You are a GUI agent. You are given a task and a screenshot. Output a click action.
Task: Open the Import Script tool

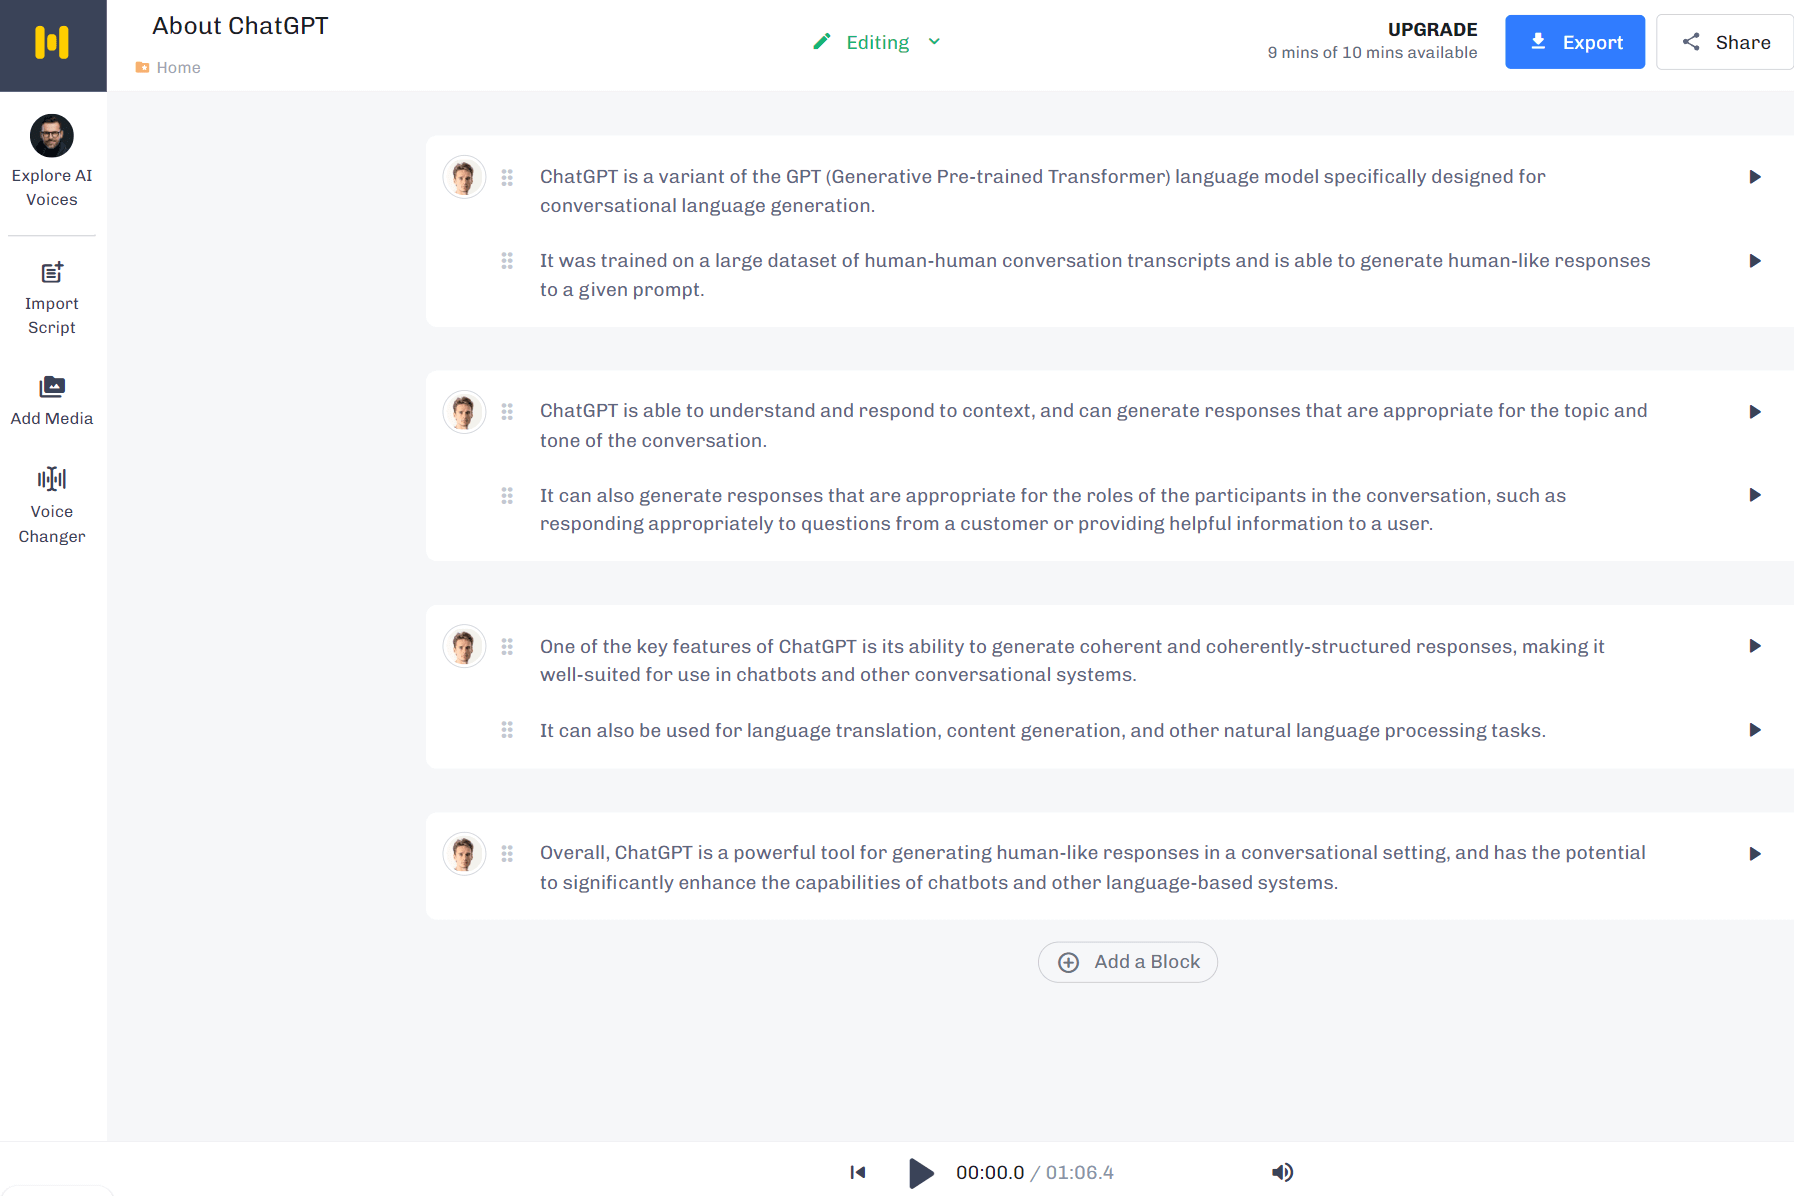coord(52,298)
